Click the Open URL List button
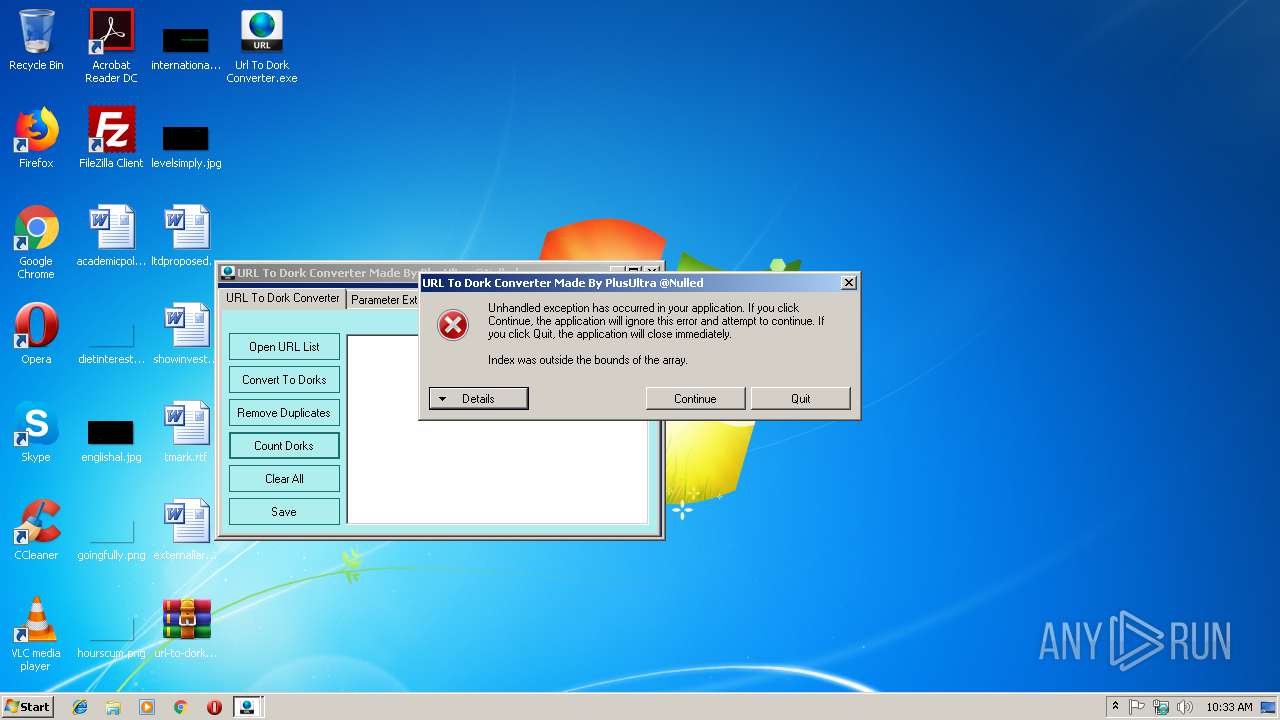The height and width of the screenshot is (720, 1280). (284, 347)
